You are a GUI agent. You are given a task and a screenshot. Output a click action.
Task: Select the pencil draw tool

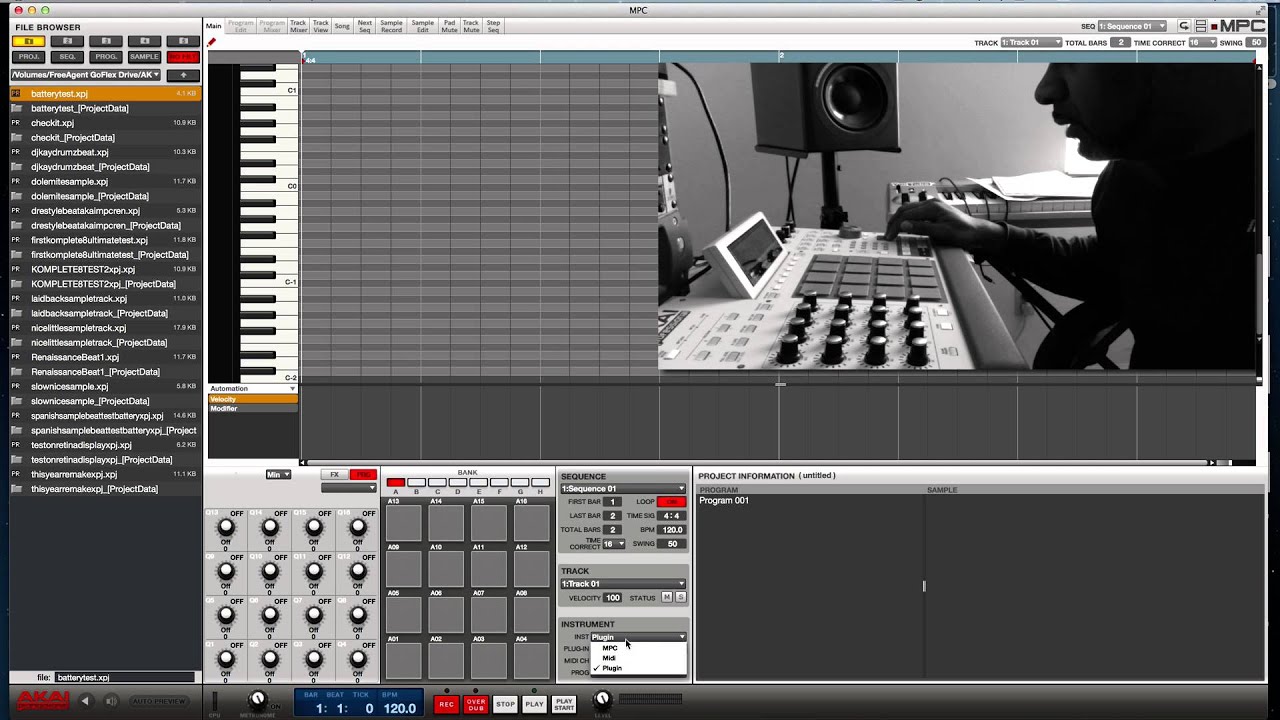click(x=211, y=42)
